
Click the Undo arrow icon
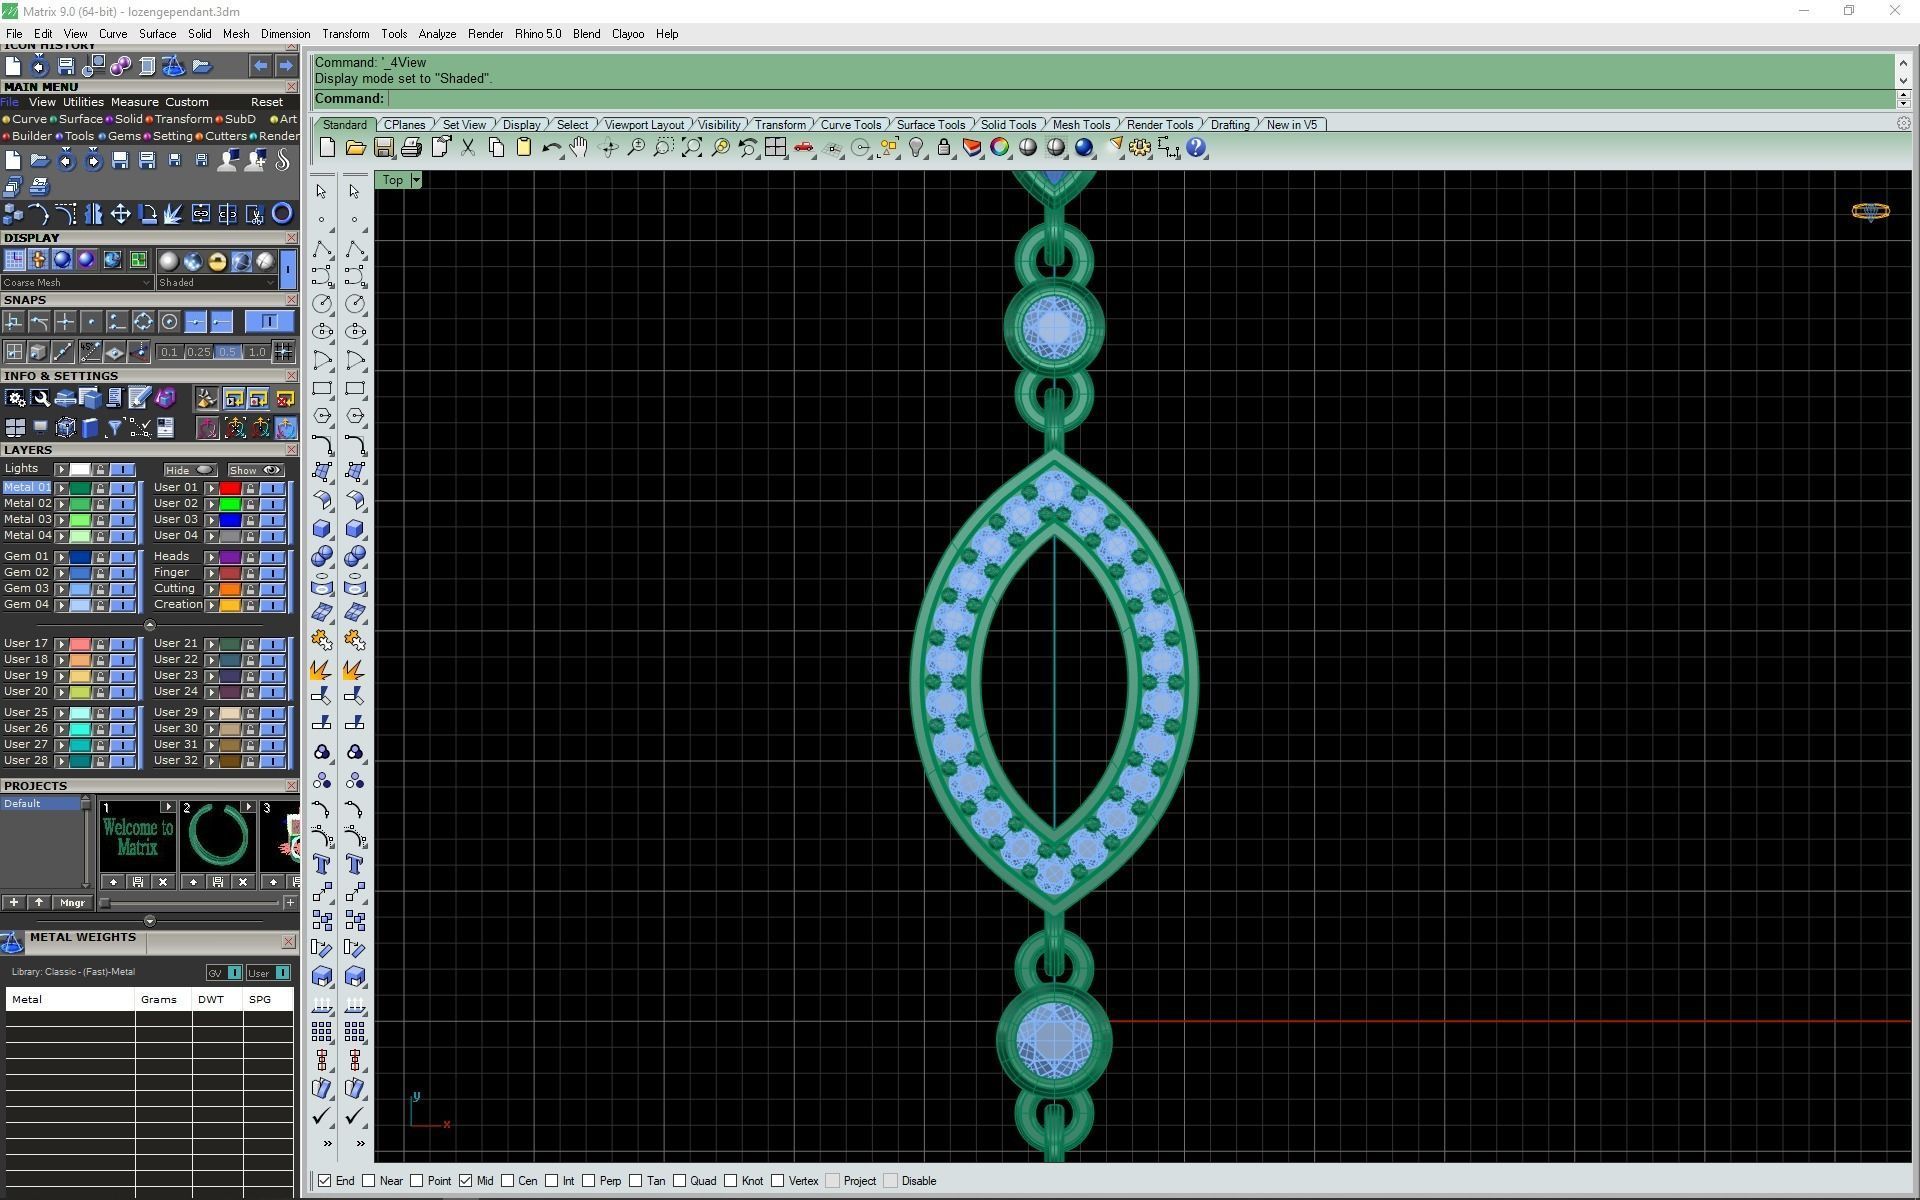point(551,148)
